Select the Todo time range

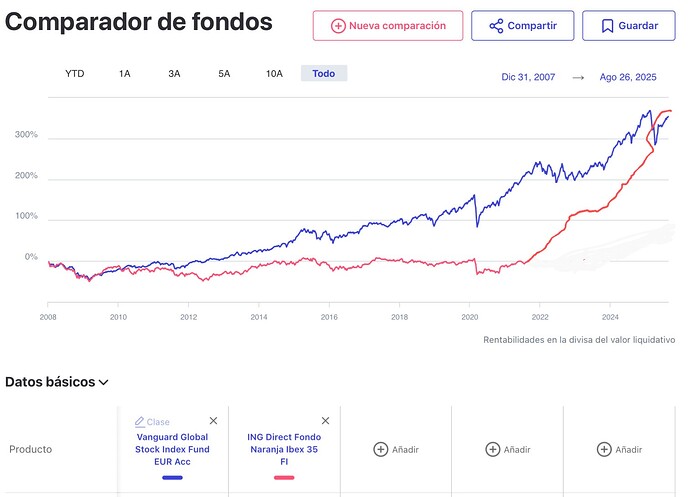click(x=324, y=73)
